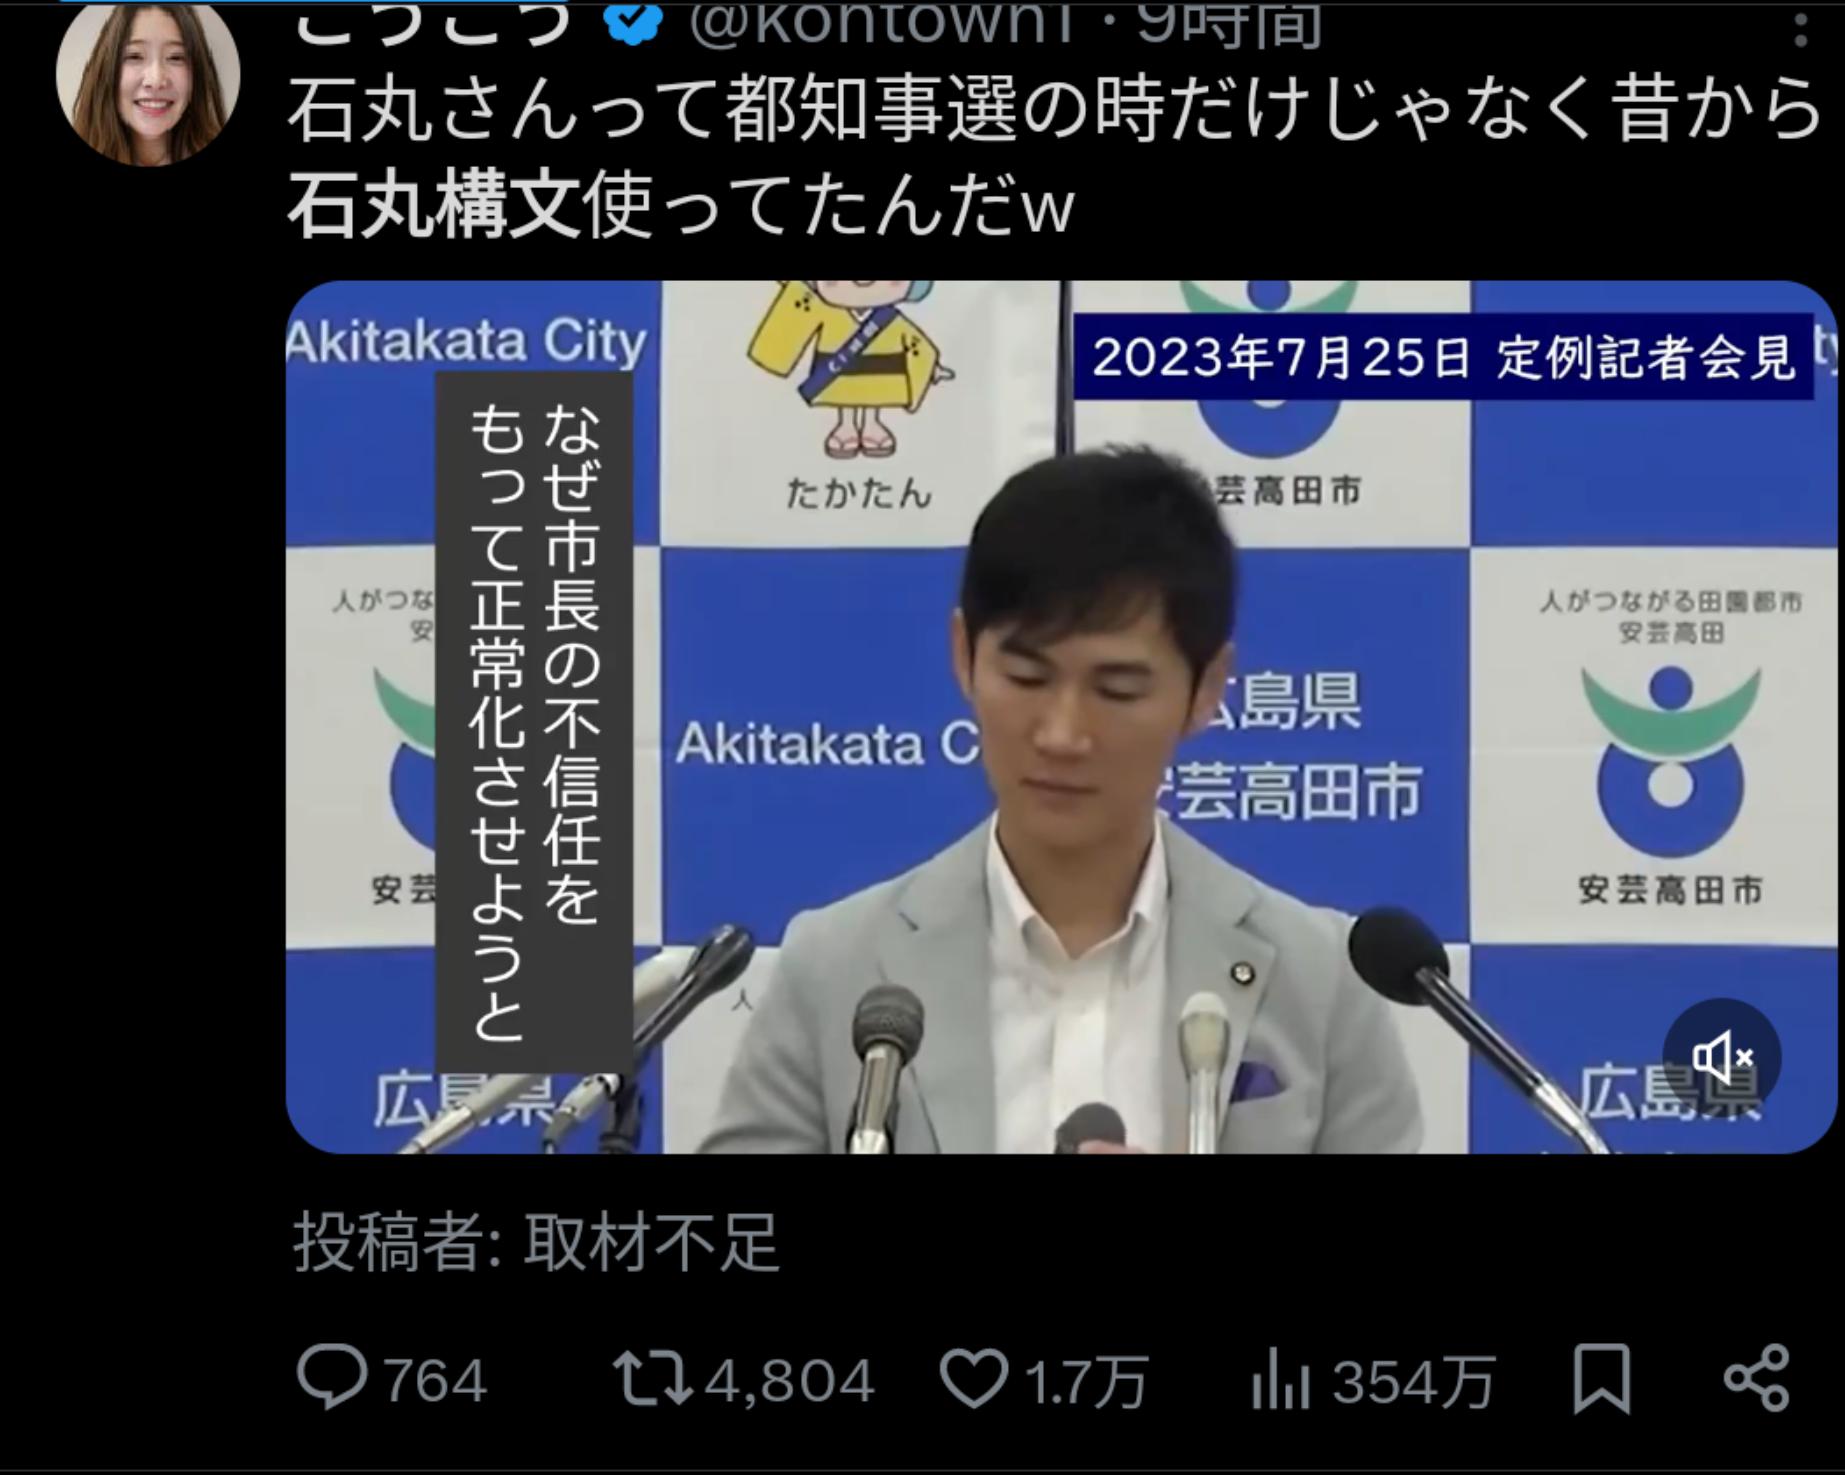1845x1475 pixels.
Task: Open the 9時間 timestamp link
Action: pyautogui.click(x=1230, y=22)
